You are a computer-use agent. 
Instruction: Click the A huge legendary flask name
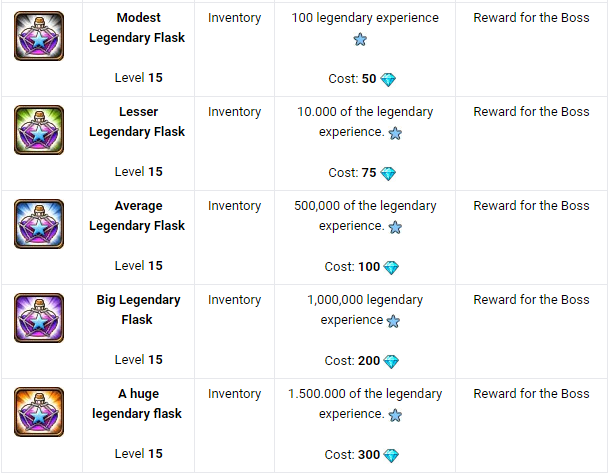click(137, 404)
